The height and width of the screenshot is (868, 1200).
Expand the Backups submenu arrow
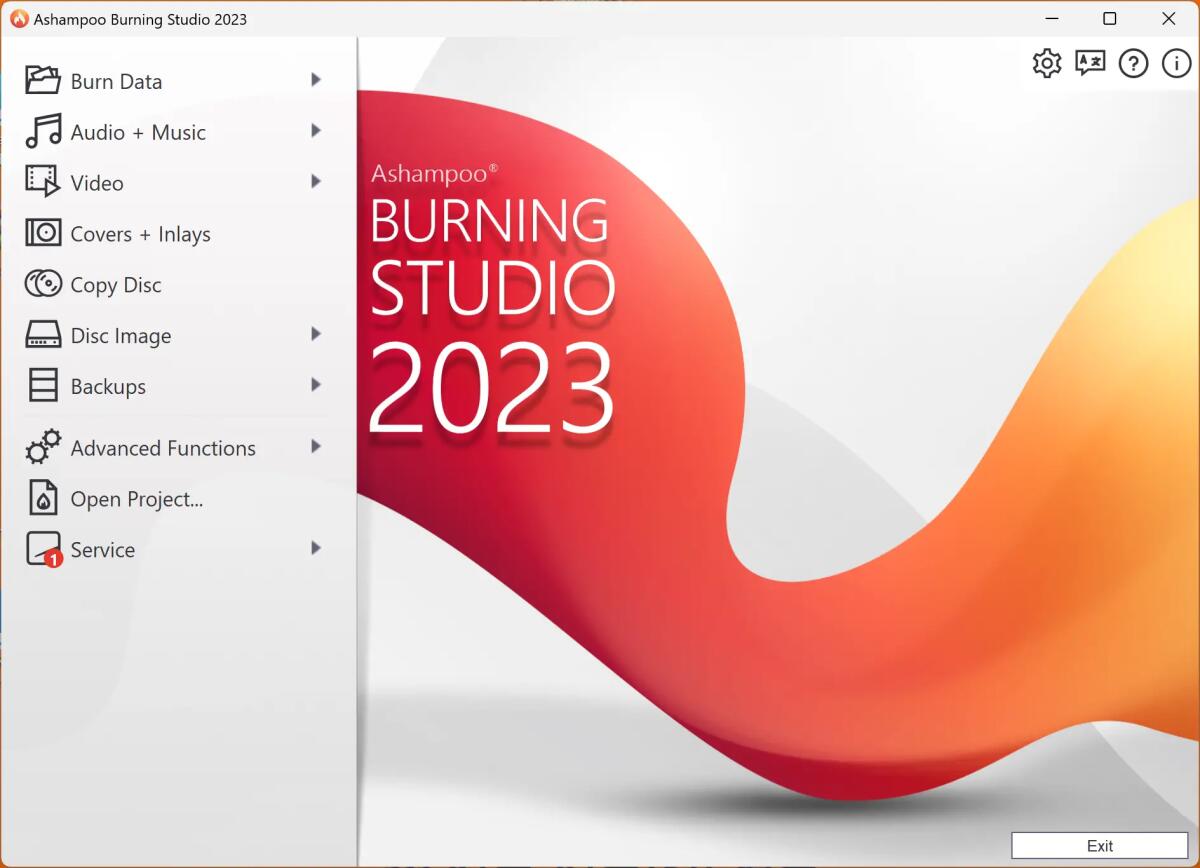click(x=316, y=386)
